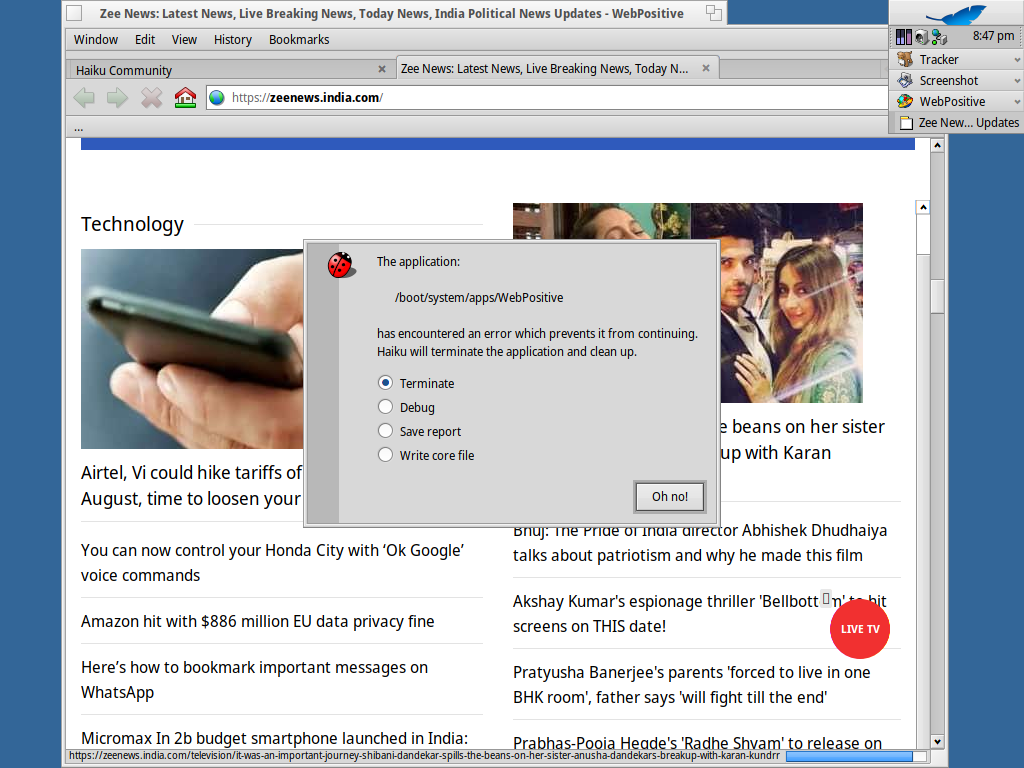This screenshot has height=768, width=1024.
Task: Open the View menu
Action: pos(184,40)
